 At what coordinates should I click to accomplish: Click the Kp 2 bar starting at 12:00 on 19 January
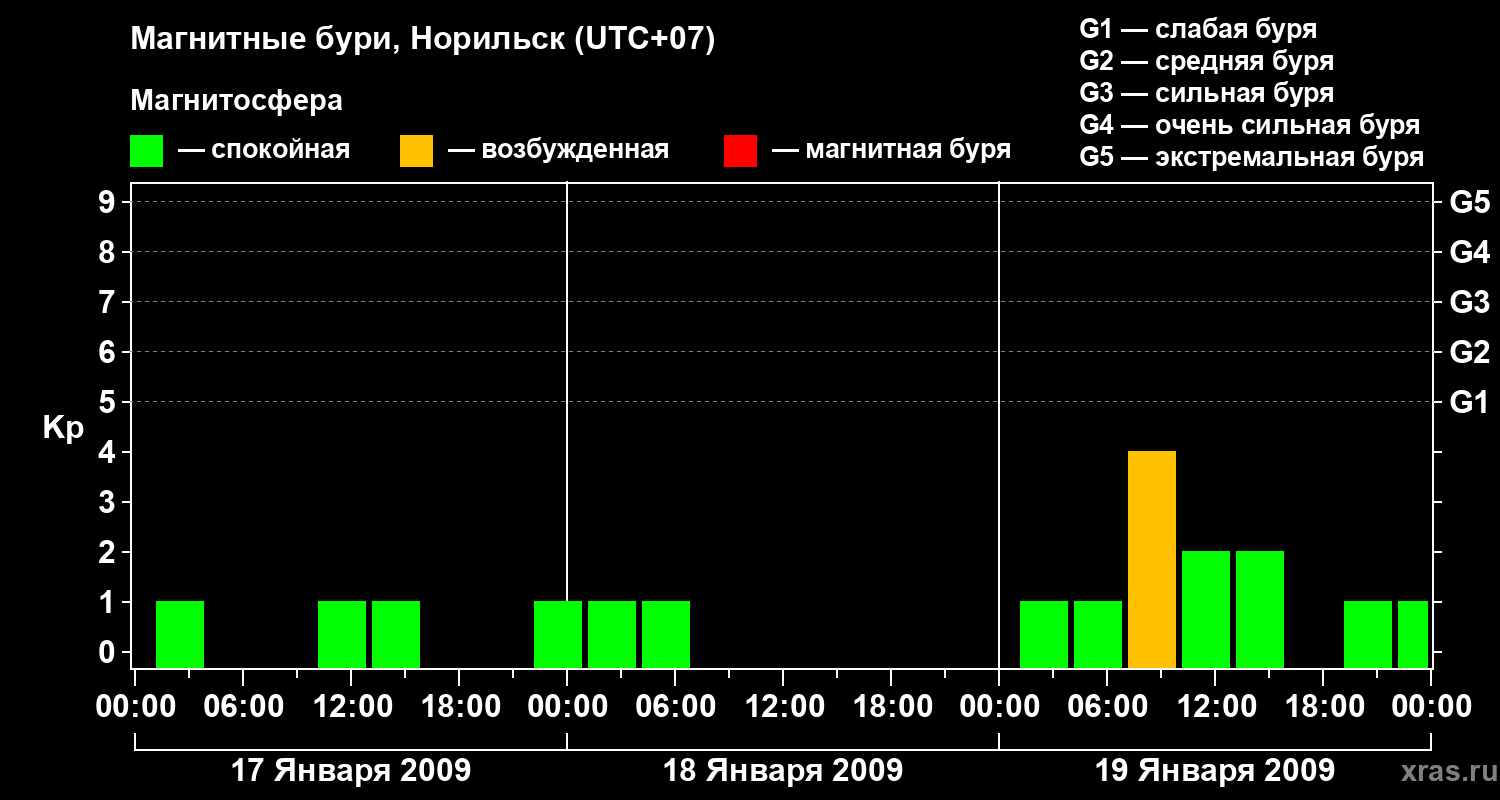(x=1206, y=609)
